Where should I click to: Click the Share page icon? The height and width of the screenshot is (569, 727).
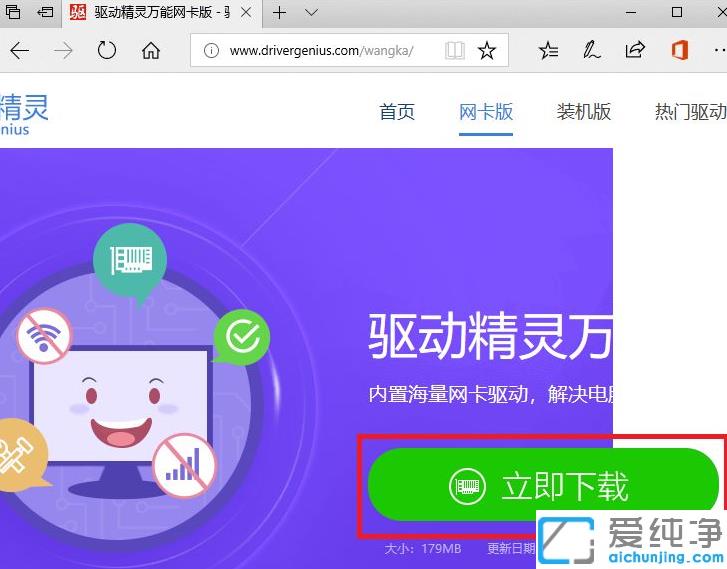(x=635, y=50)
